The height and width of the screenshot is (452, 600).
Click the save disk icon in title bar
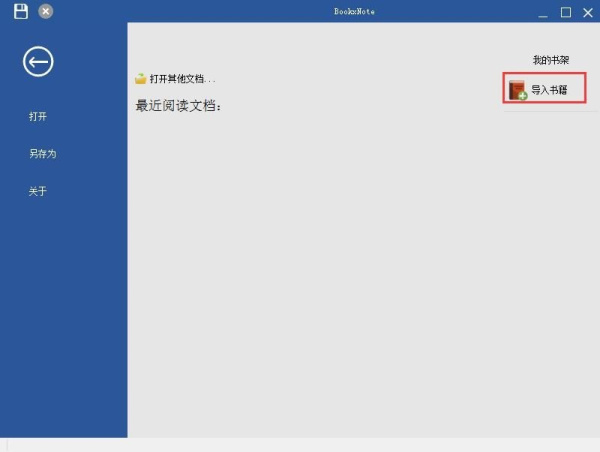coord(20,11)
